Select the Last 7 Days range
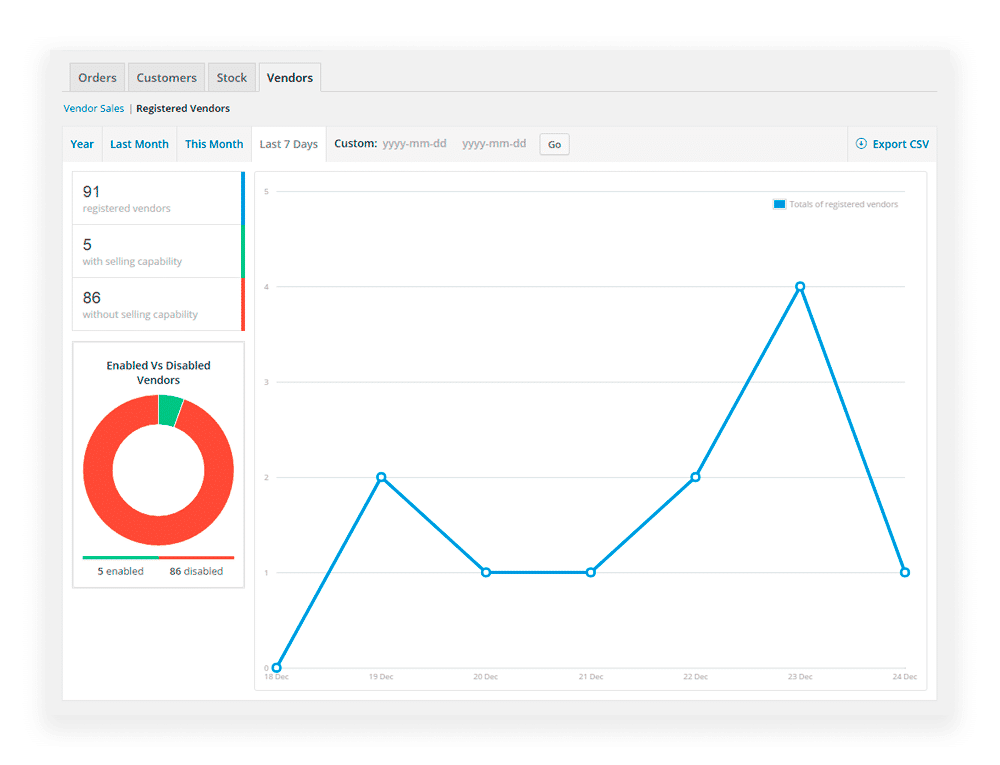Screen dimensions: 1000x765 click(288, 144)
